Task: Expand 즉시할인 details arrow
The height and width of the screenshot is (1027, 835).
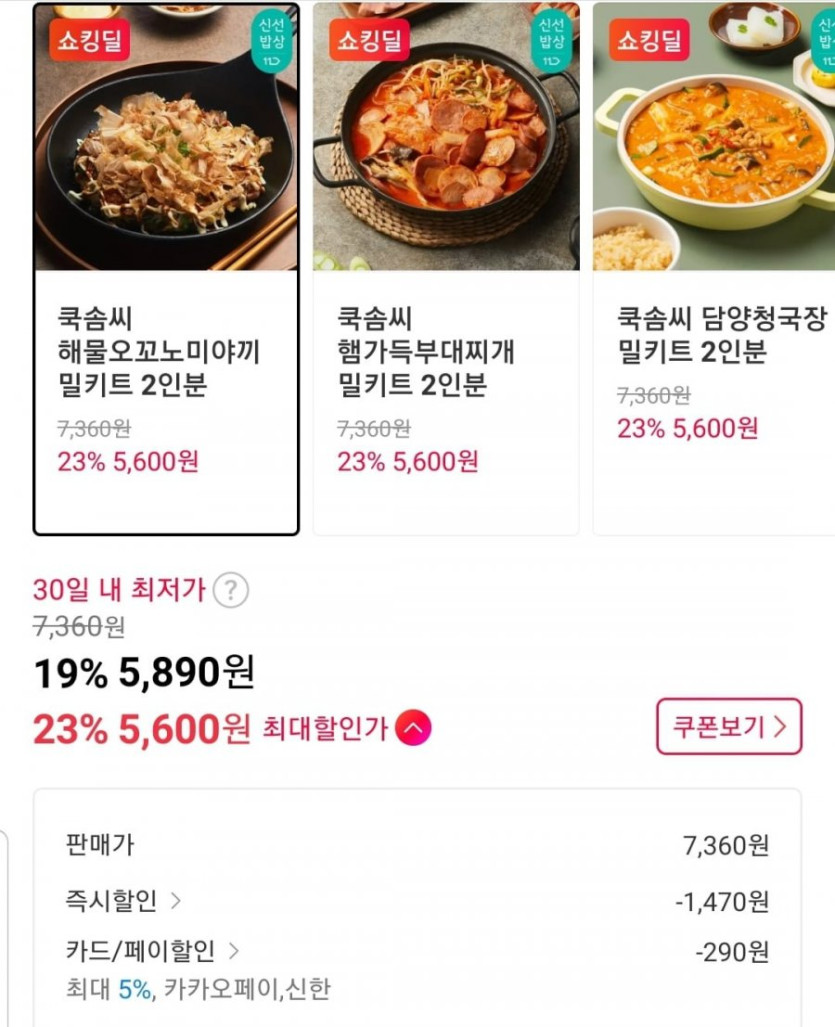Action: [176, 901]
